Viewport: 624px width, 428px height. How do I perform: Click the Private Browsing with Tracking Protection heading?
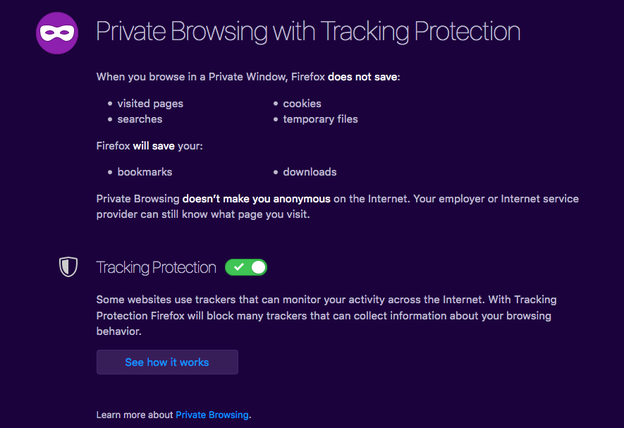[308, 31]
